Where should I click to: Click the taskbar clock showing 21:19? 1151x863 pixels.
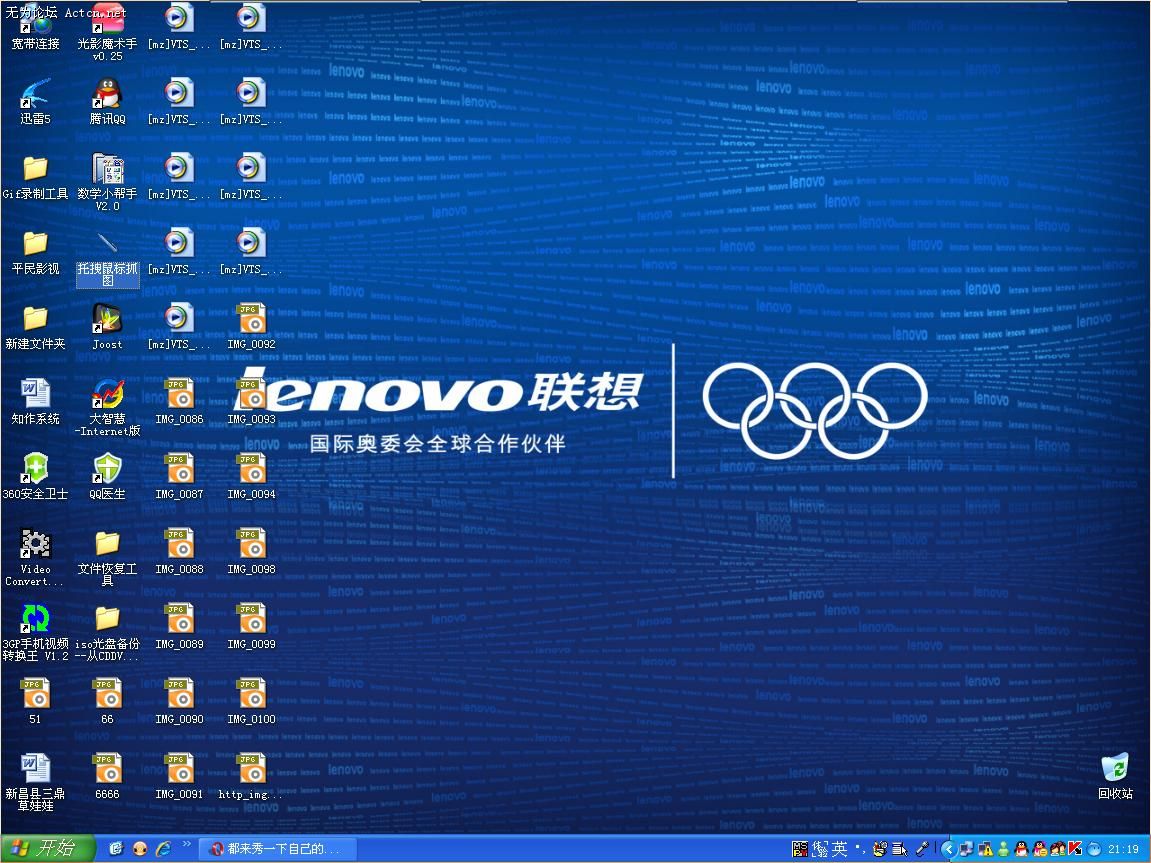click(x=1124, y=849)
